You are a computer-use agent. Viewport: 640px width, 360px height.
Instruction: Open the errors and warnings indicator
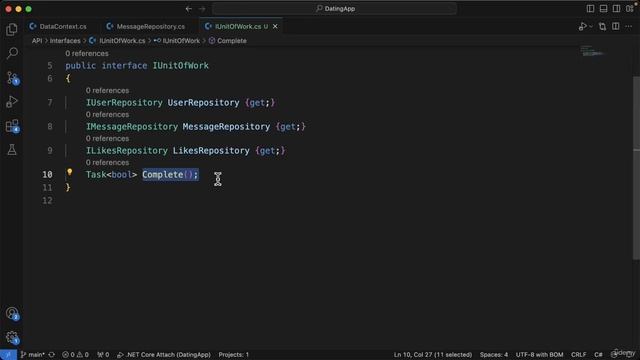[x=76, y=355]
